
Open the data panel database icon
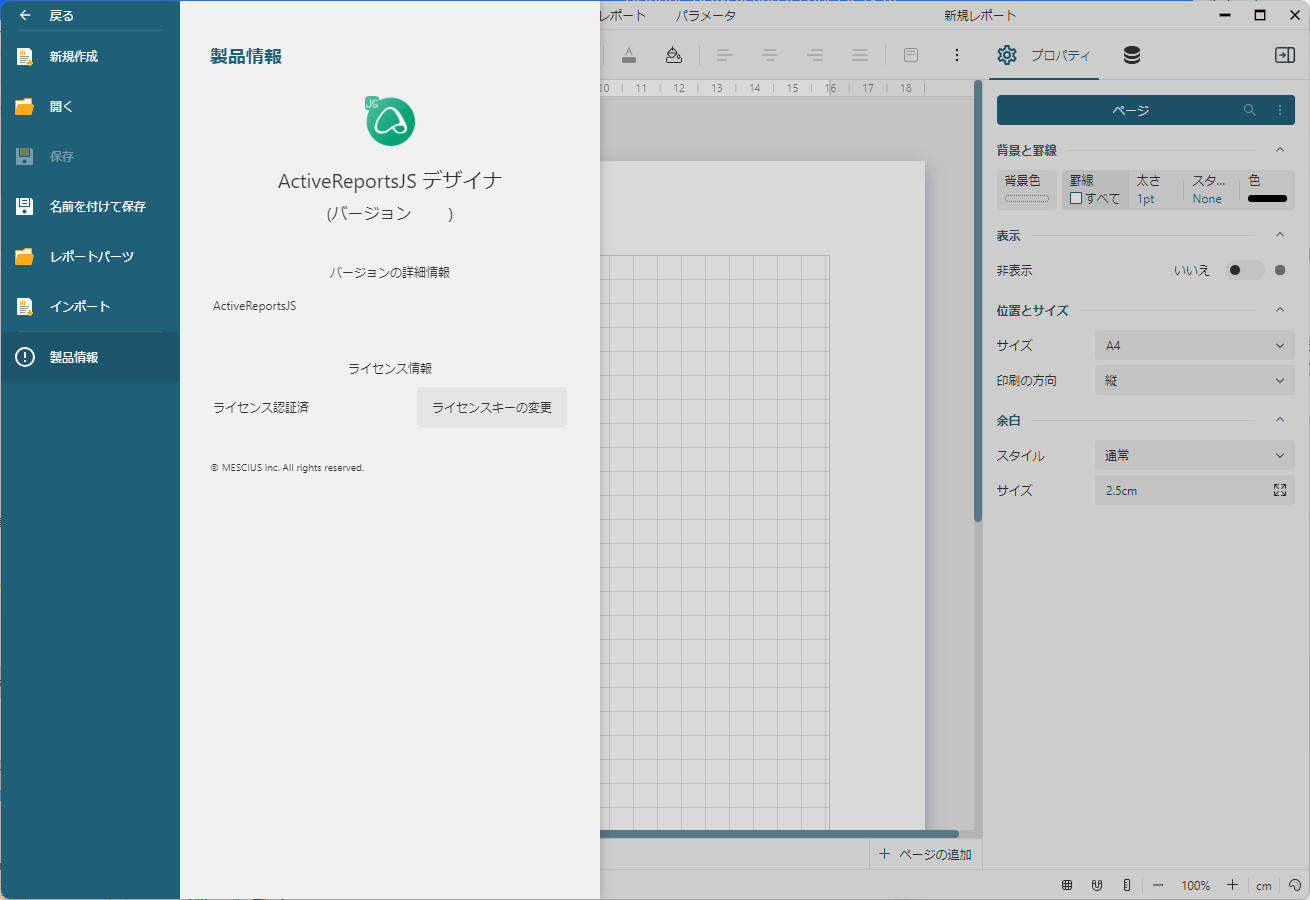click(x=1132, y=56)
